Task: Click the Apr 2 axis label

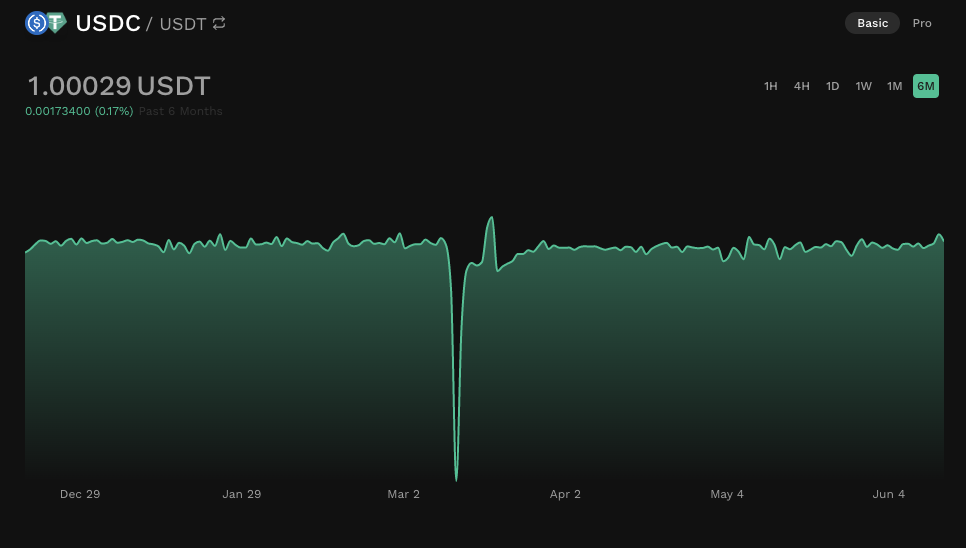Action: tap(565, 494)
